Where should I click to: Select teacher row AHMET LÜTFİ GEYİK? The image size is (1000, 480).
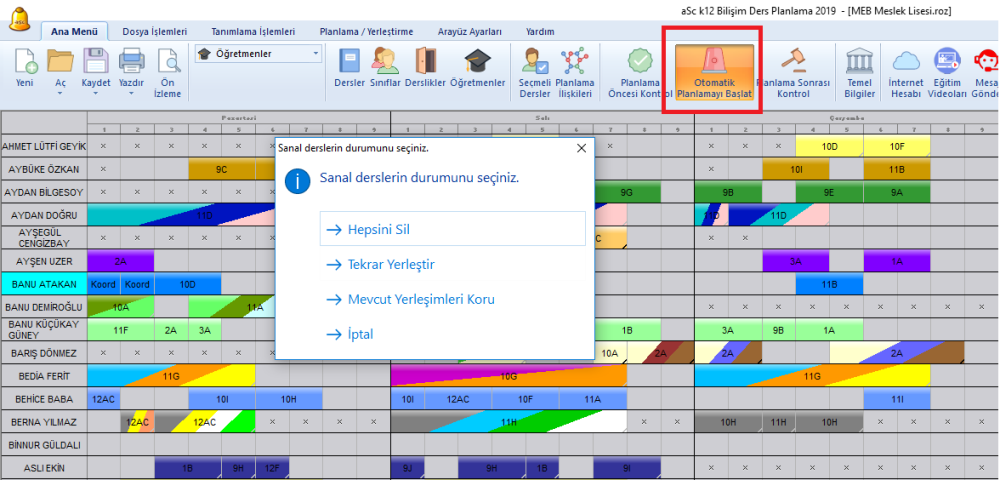pyautogui.click(x=44, y=146)
